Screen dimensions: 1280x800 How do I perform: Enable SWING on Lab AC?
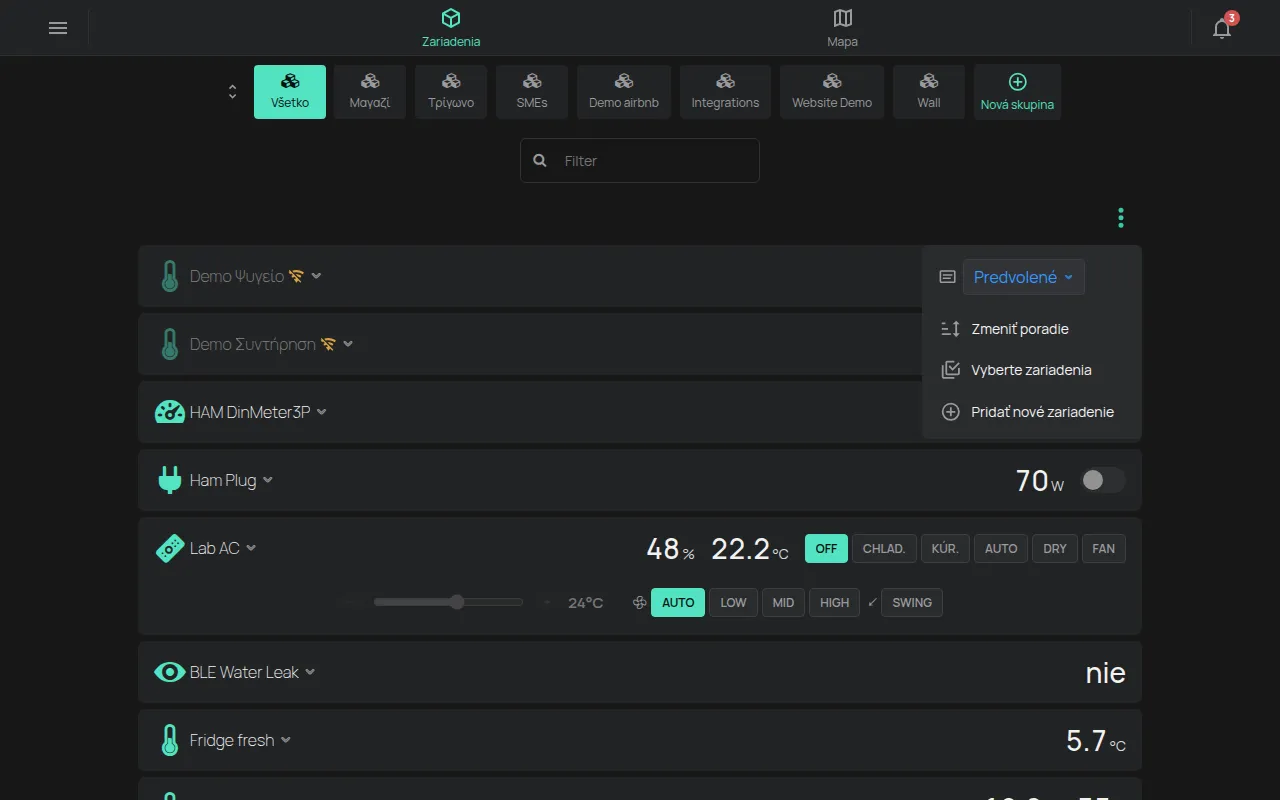pyautogui.click(x=911, y=603)
